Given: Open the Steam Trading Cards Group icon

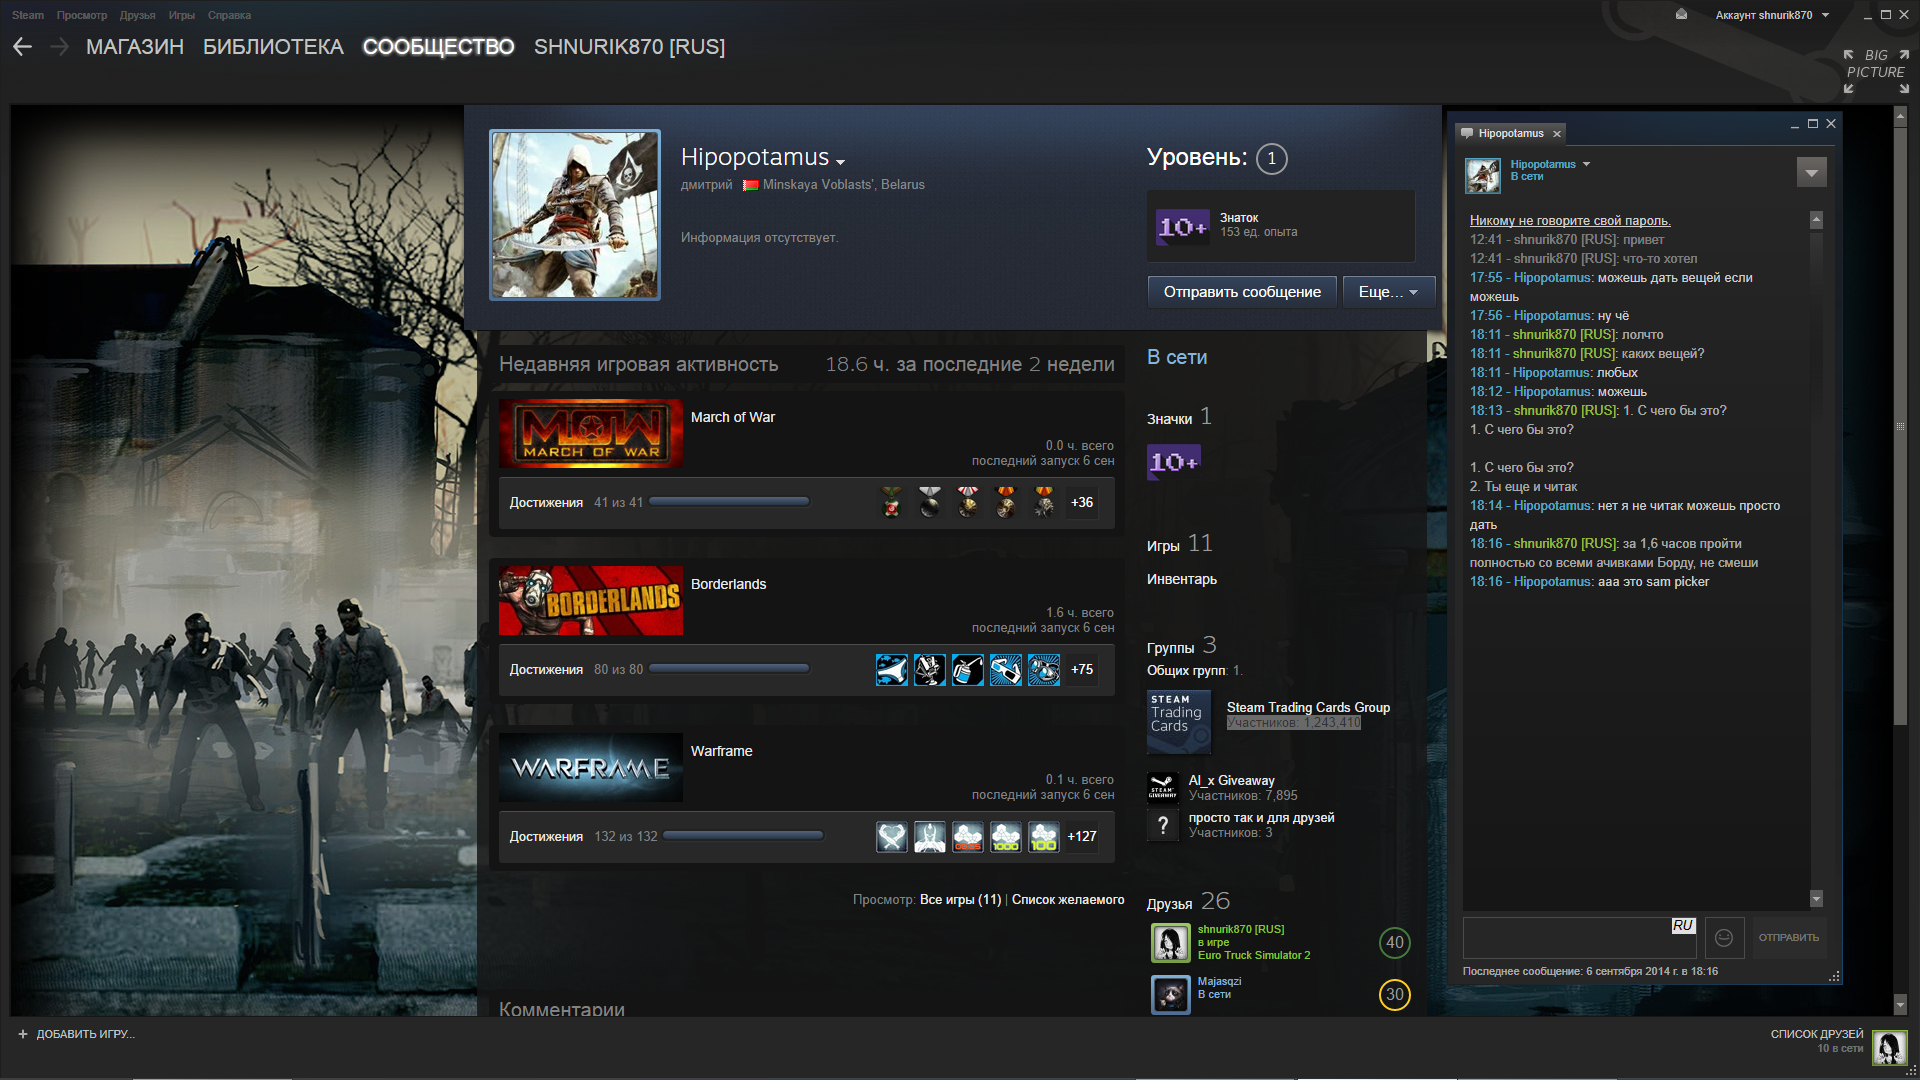Looking at the screenshot, I should [1178, 721].
